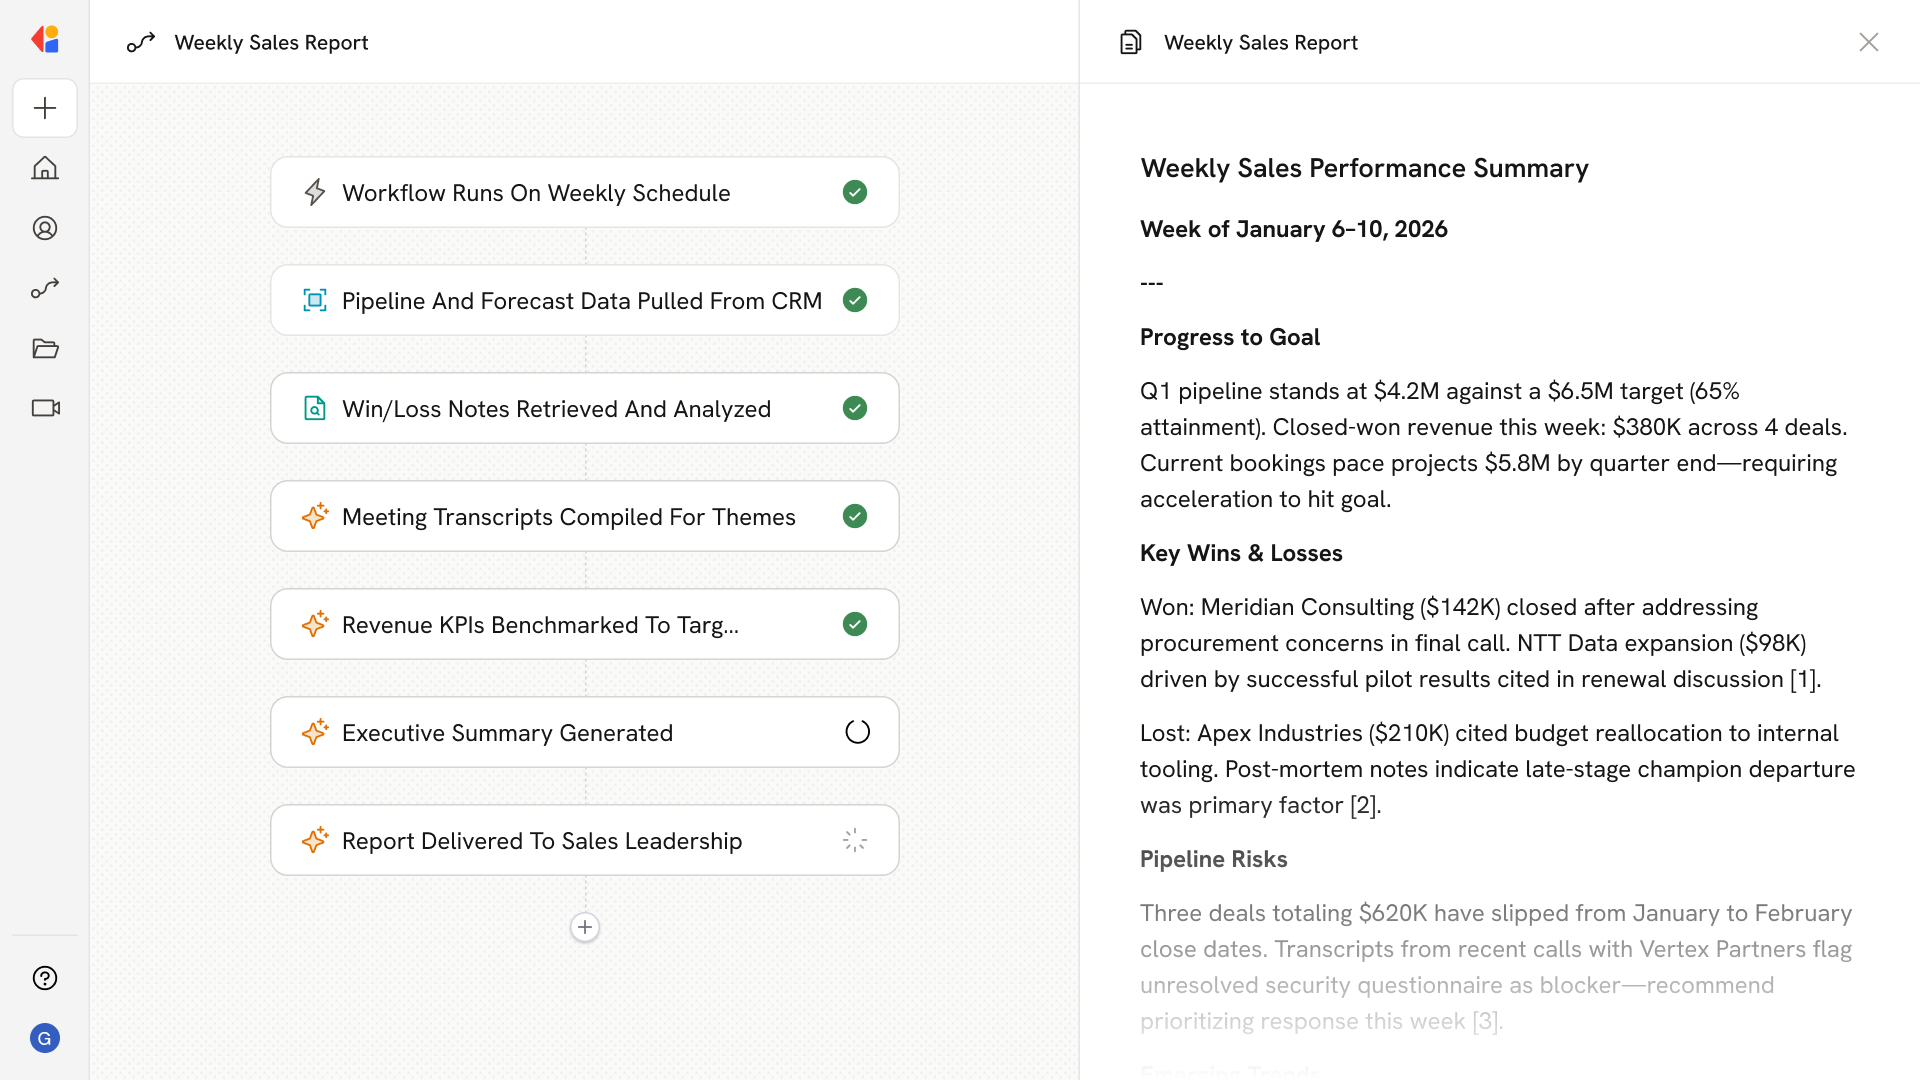Viewport: 1920px width, 1080px height.
Task: Click the CRM scan icon on pipeline step
Action: pos(315,300)
